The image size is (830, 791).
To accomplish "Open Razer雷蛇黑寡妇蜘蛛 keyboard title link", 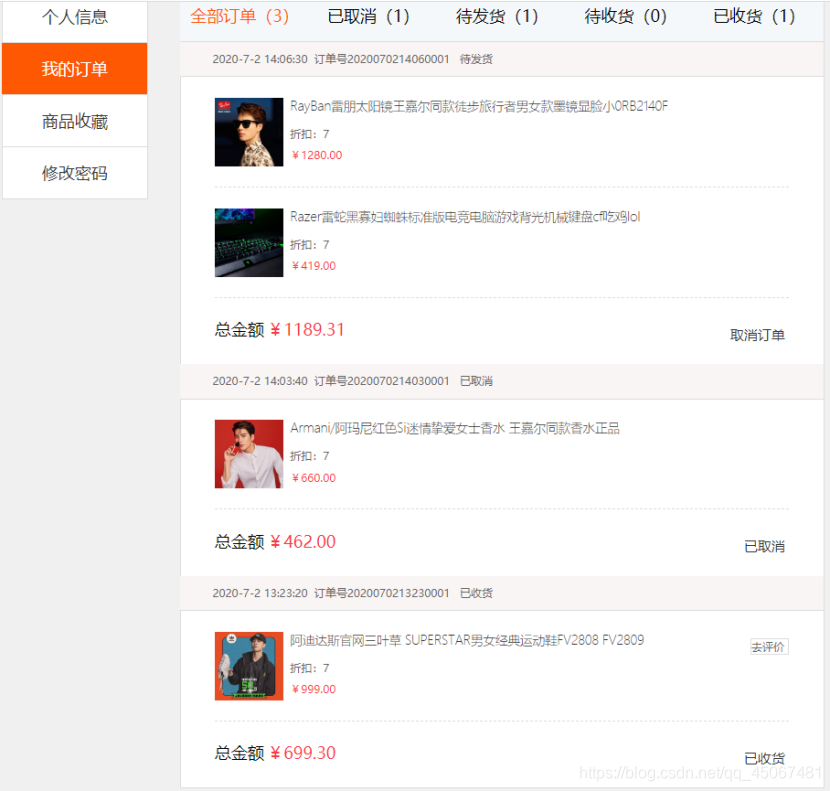I will tap(465, 217).
